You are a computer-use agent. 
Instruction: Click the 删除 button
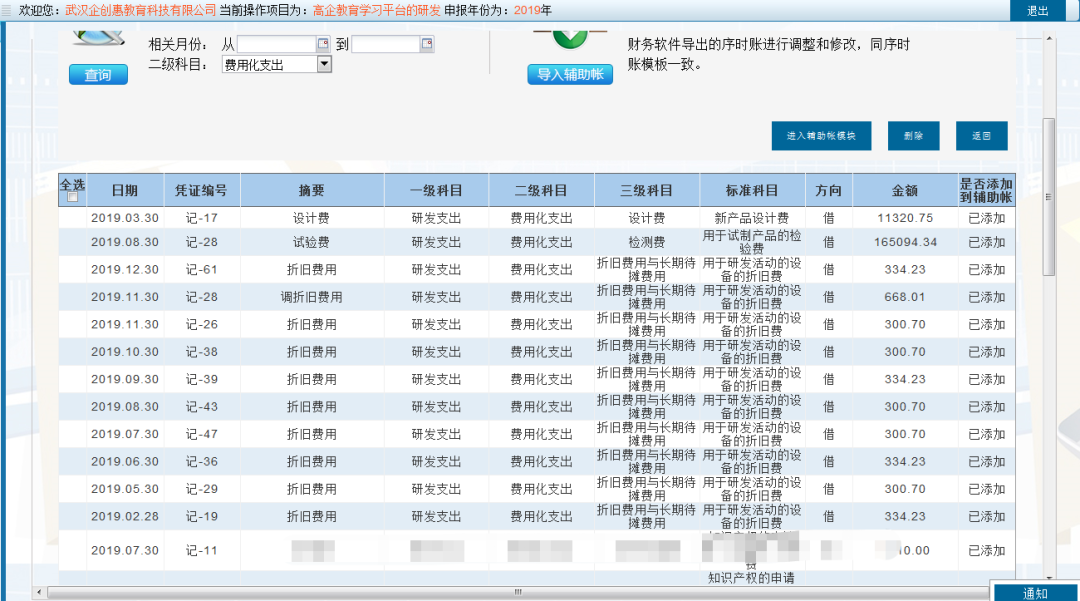[x=913, y=136]
